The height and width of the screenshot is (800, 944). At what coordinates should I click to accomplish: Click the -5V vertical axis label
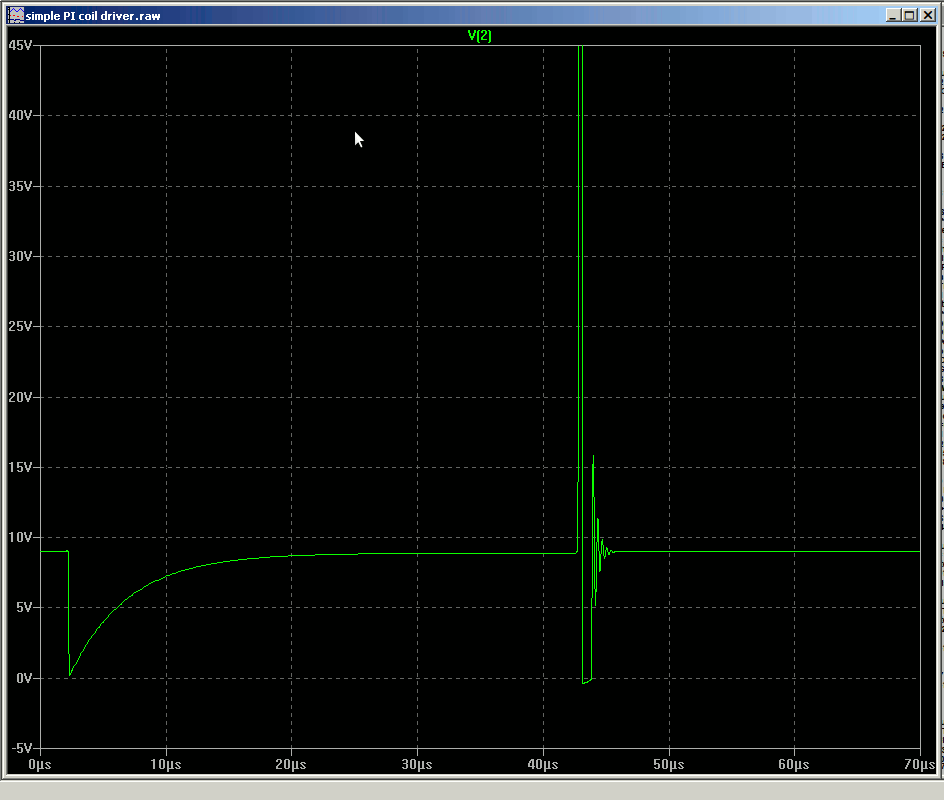(x=22, y=748)
